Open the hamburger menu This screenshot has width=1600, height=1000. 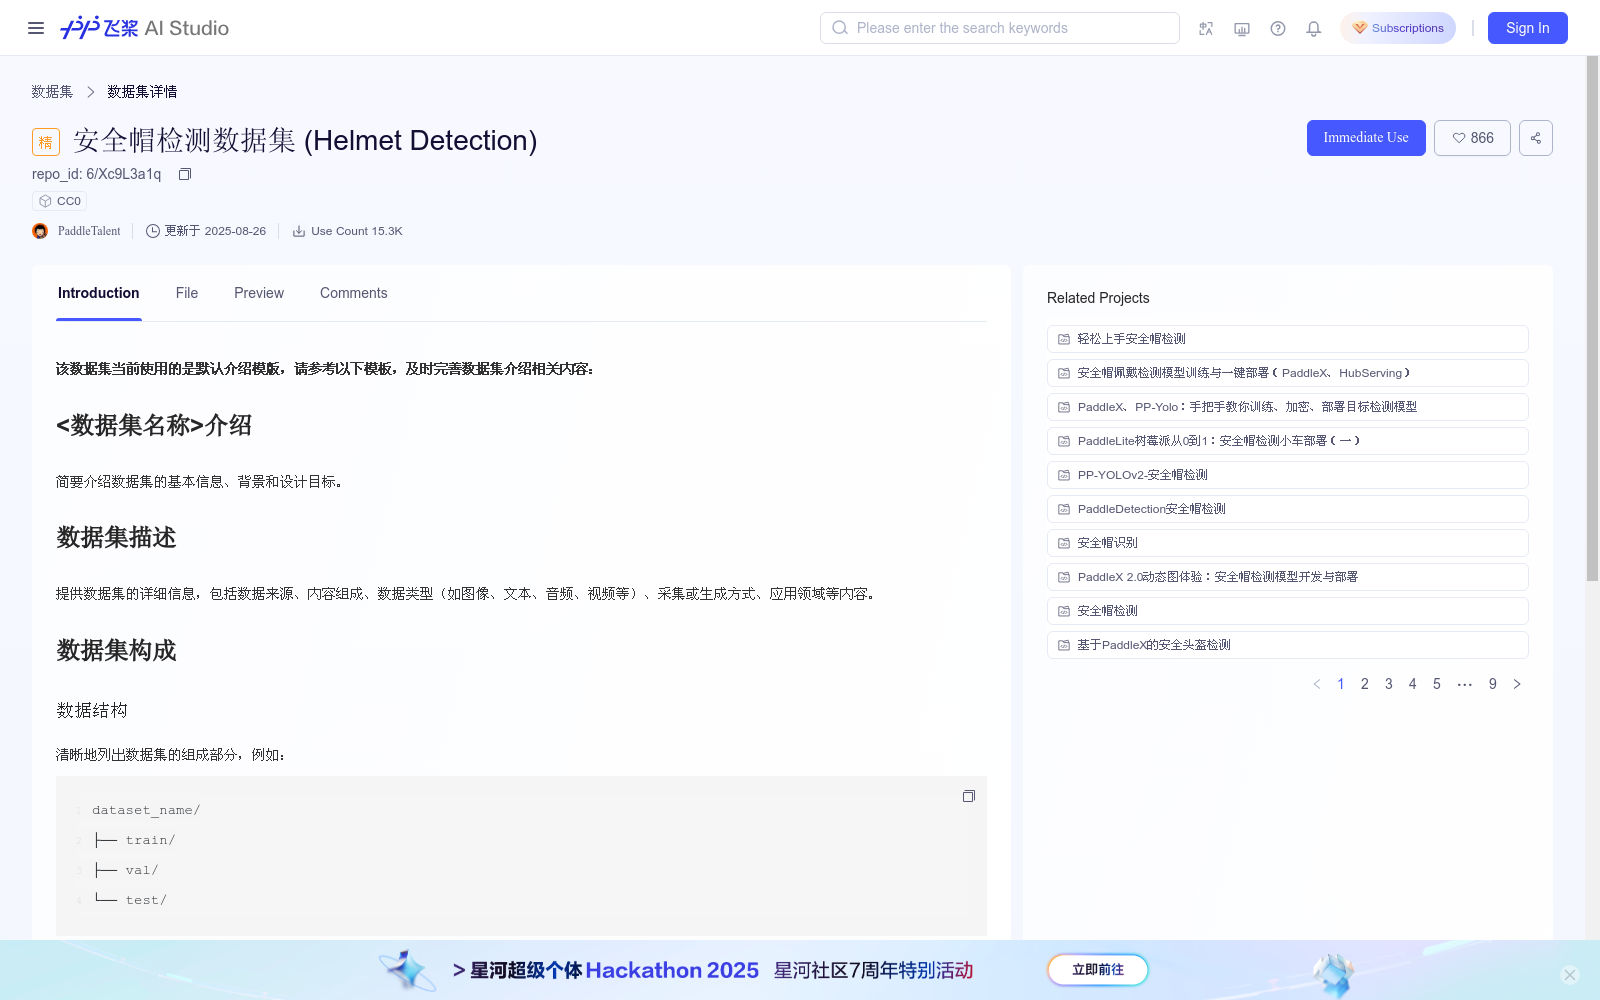coord(36,28)
